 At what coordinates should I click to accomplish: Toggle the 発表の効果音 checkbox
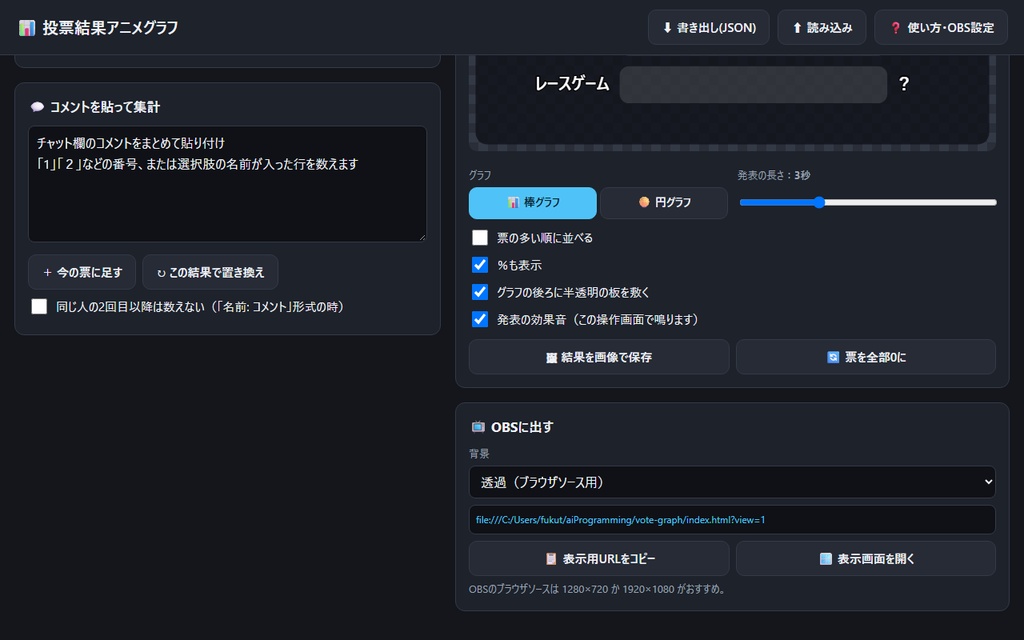click(480, 319)
